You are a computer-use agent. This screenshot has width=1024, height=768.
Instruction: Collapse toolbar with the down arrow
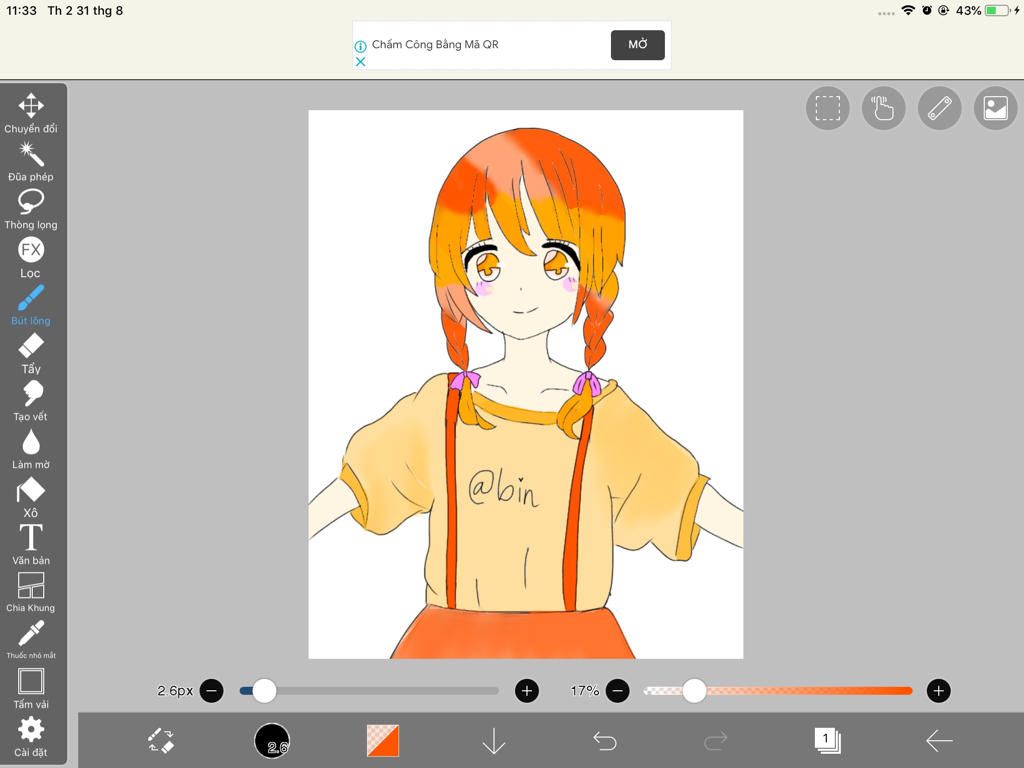click(x=494, y=741)
